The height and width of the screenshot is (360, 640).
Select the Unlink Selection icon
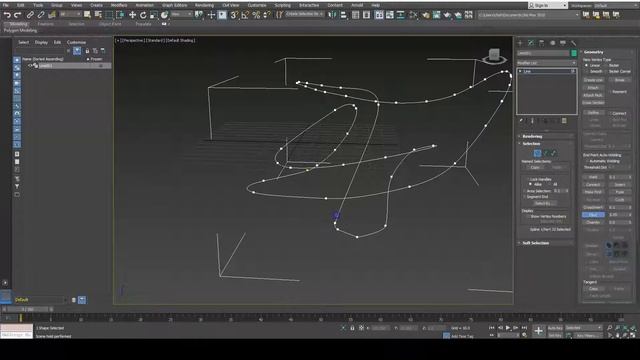point(41,15)
